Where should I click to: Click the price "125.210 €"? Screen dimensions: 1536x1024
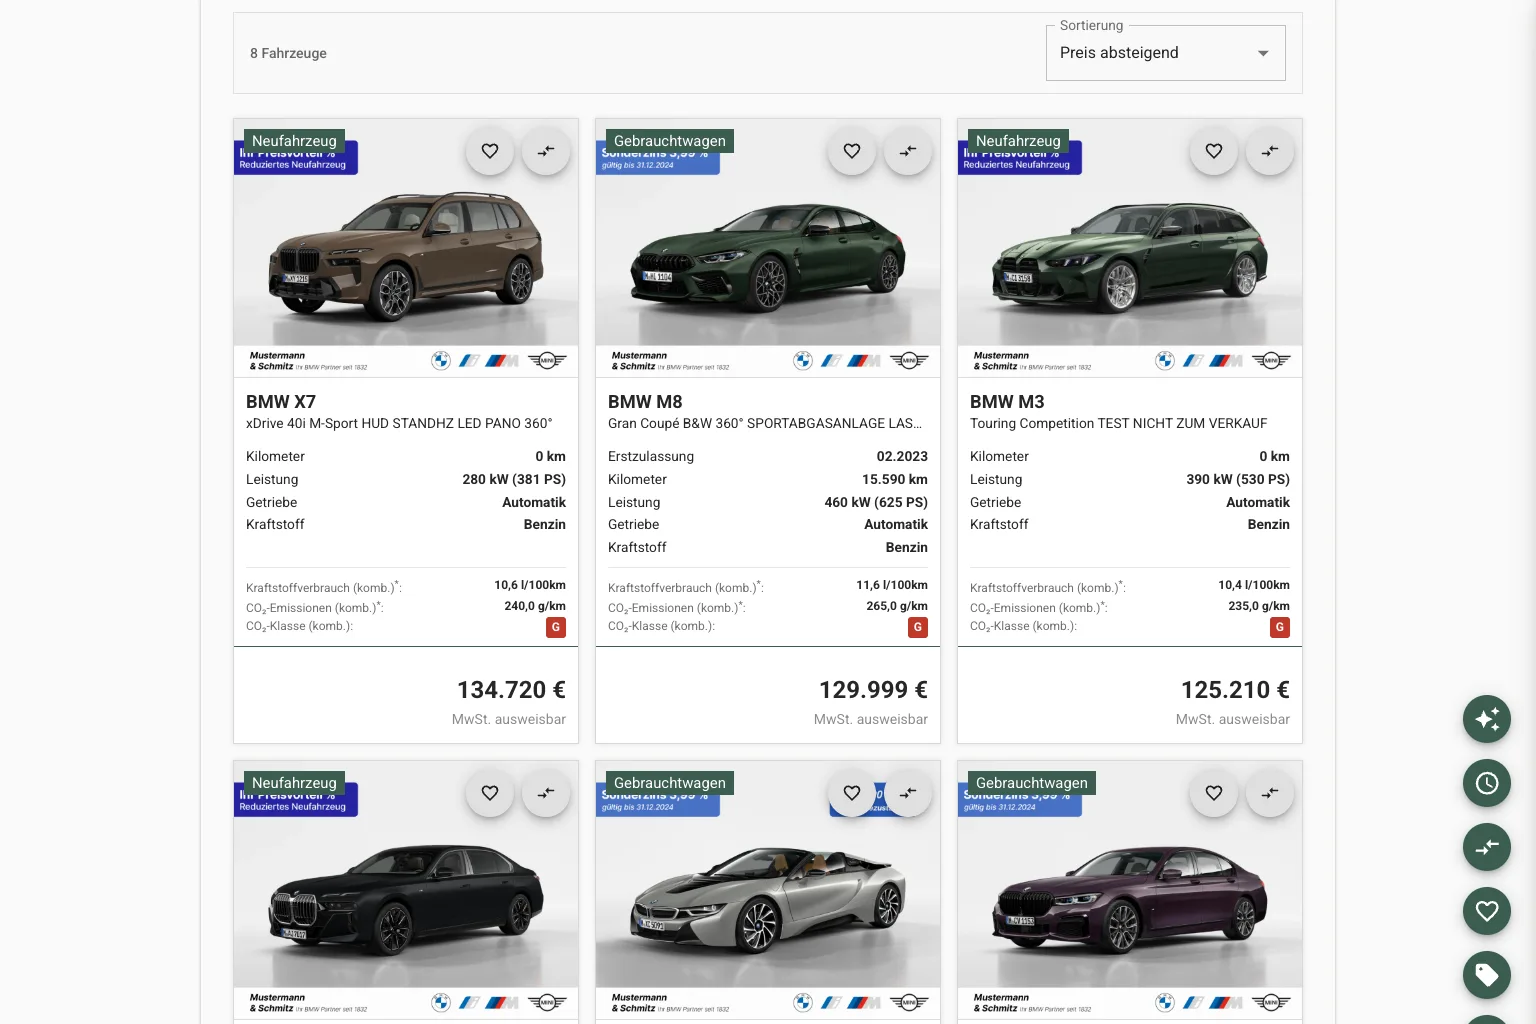coord(1235,690)
